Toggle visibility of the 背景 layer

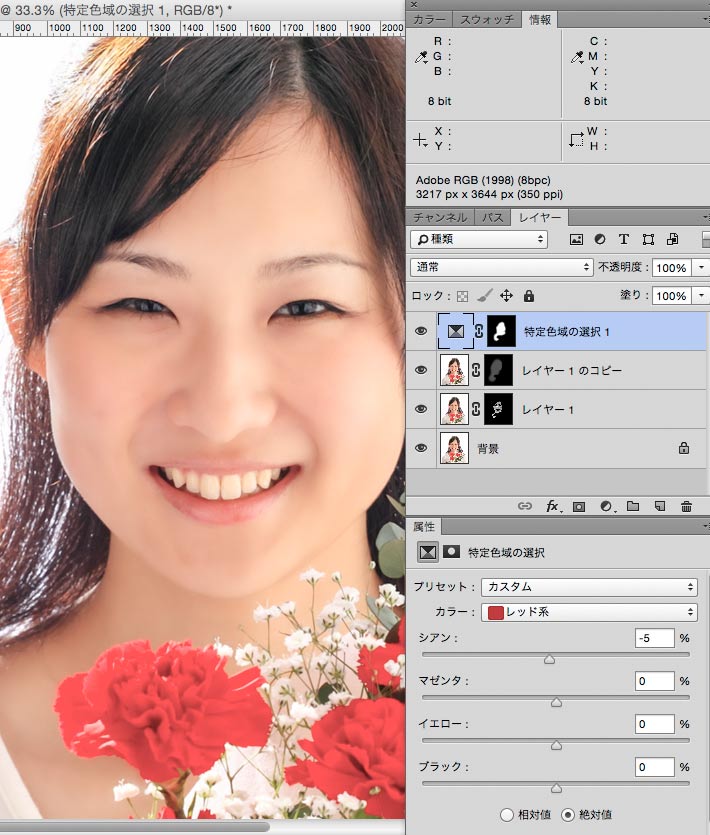coord(420,449)
